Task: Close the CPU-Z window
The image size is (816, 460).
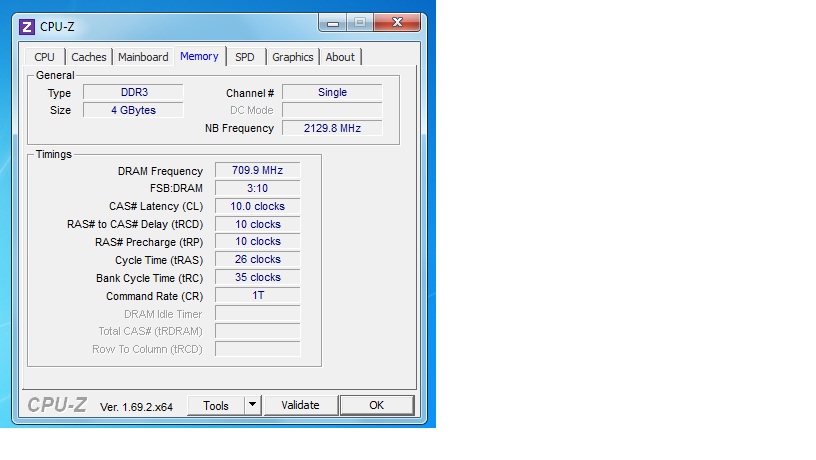Action: tap(397, 22)
